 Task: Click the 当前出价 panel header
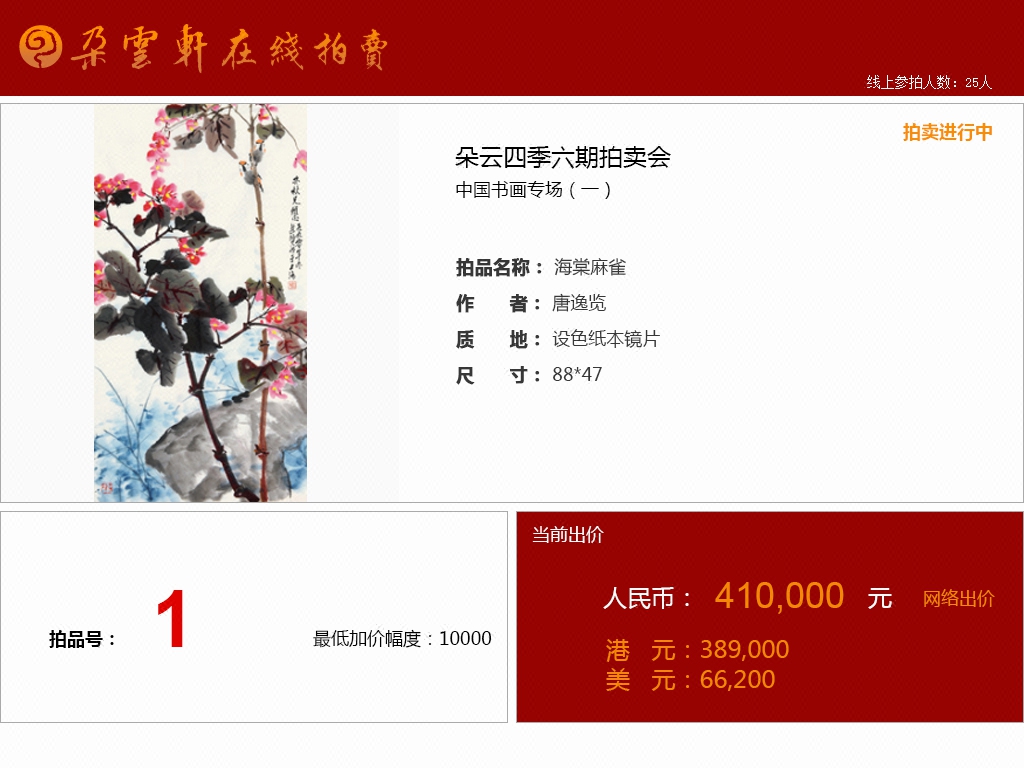(568, 535)
